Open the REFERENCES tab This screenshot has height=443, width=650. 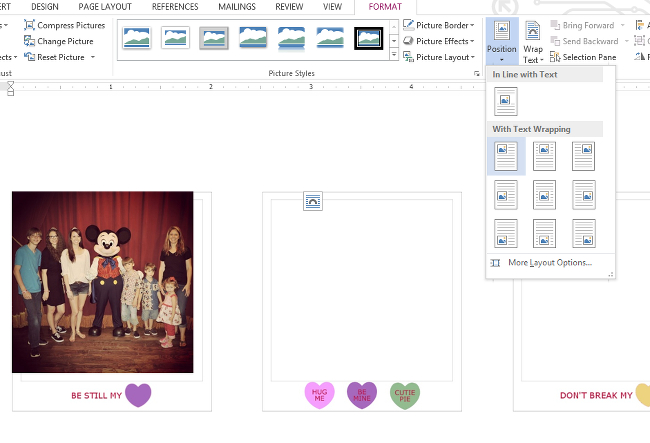click(x=175, y=7)
